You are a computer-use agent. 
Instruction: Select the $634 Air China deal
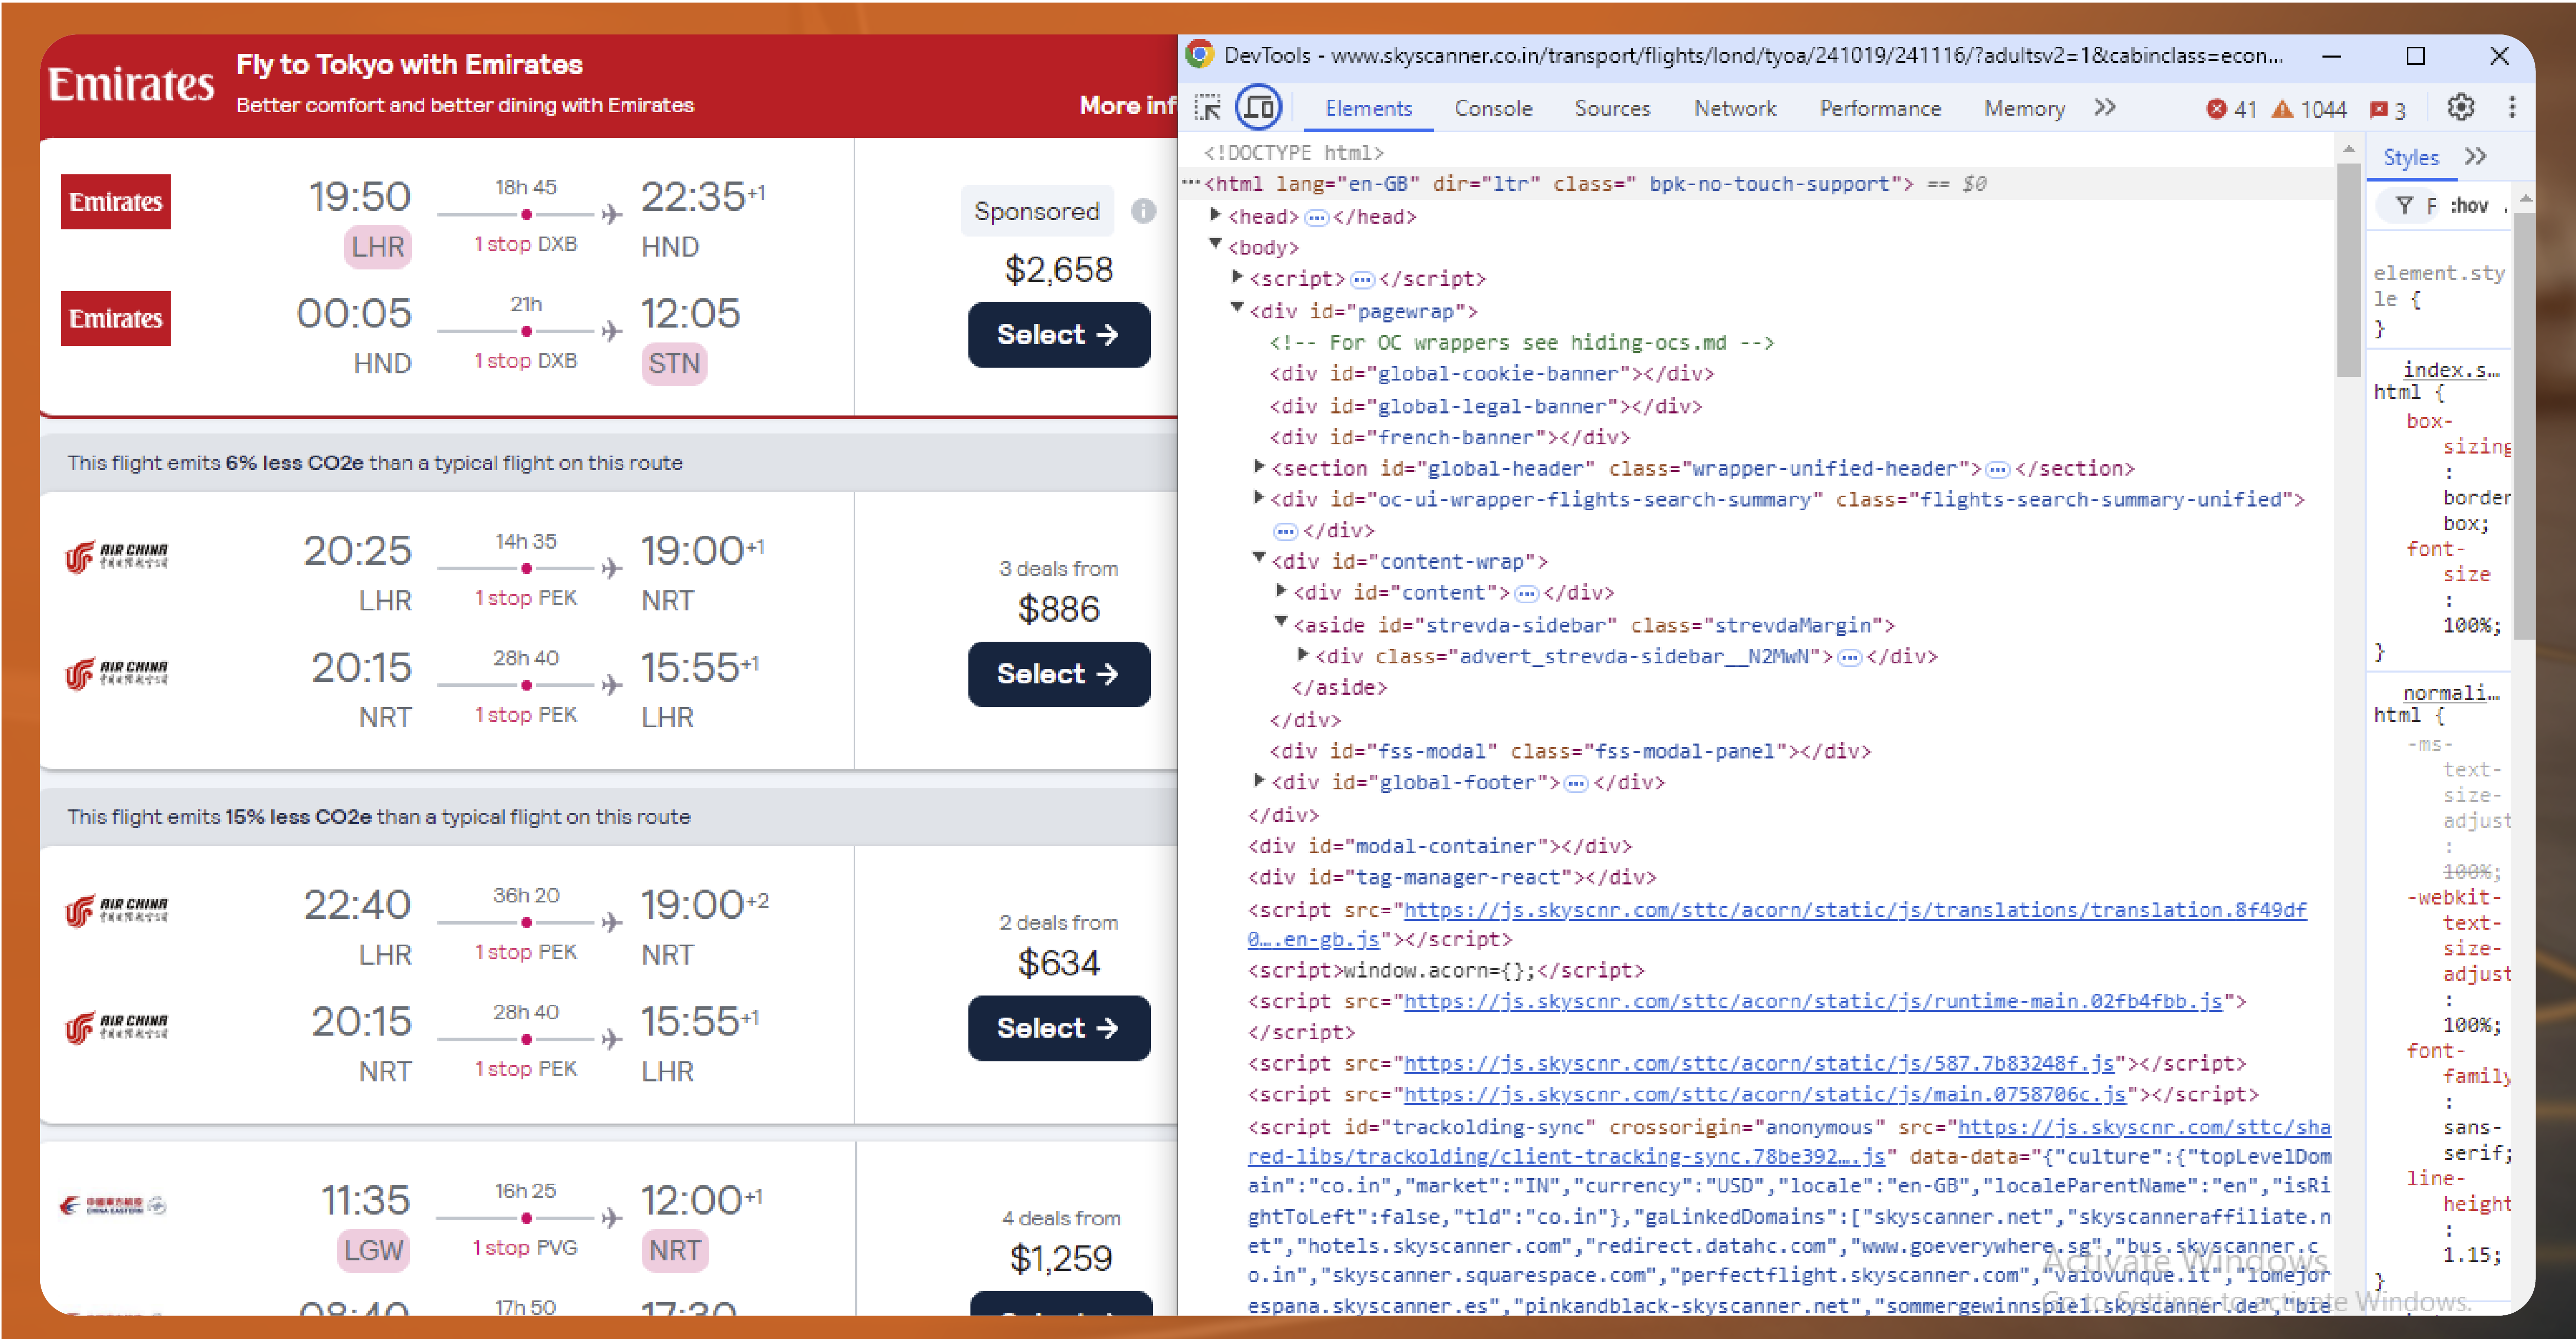tap(1059, 1028)
